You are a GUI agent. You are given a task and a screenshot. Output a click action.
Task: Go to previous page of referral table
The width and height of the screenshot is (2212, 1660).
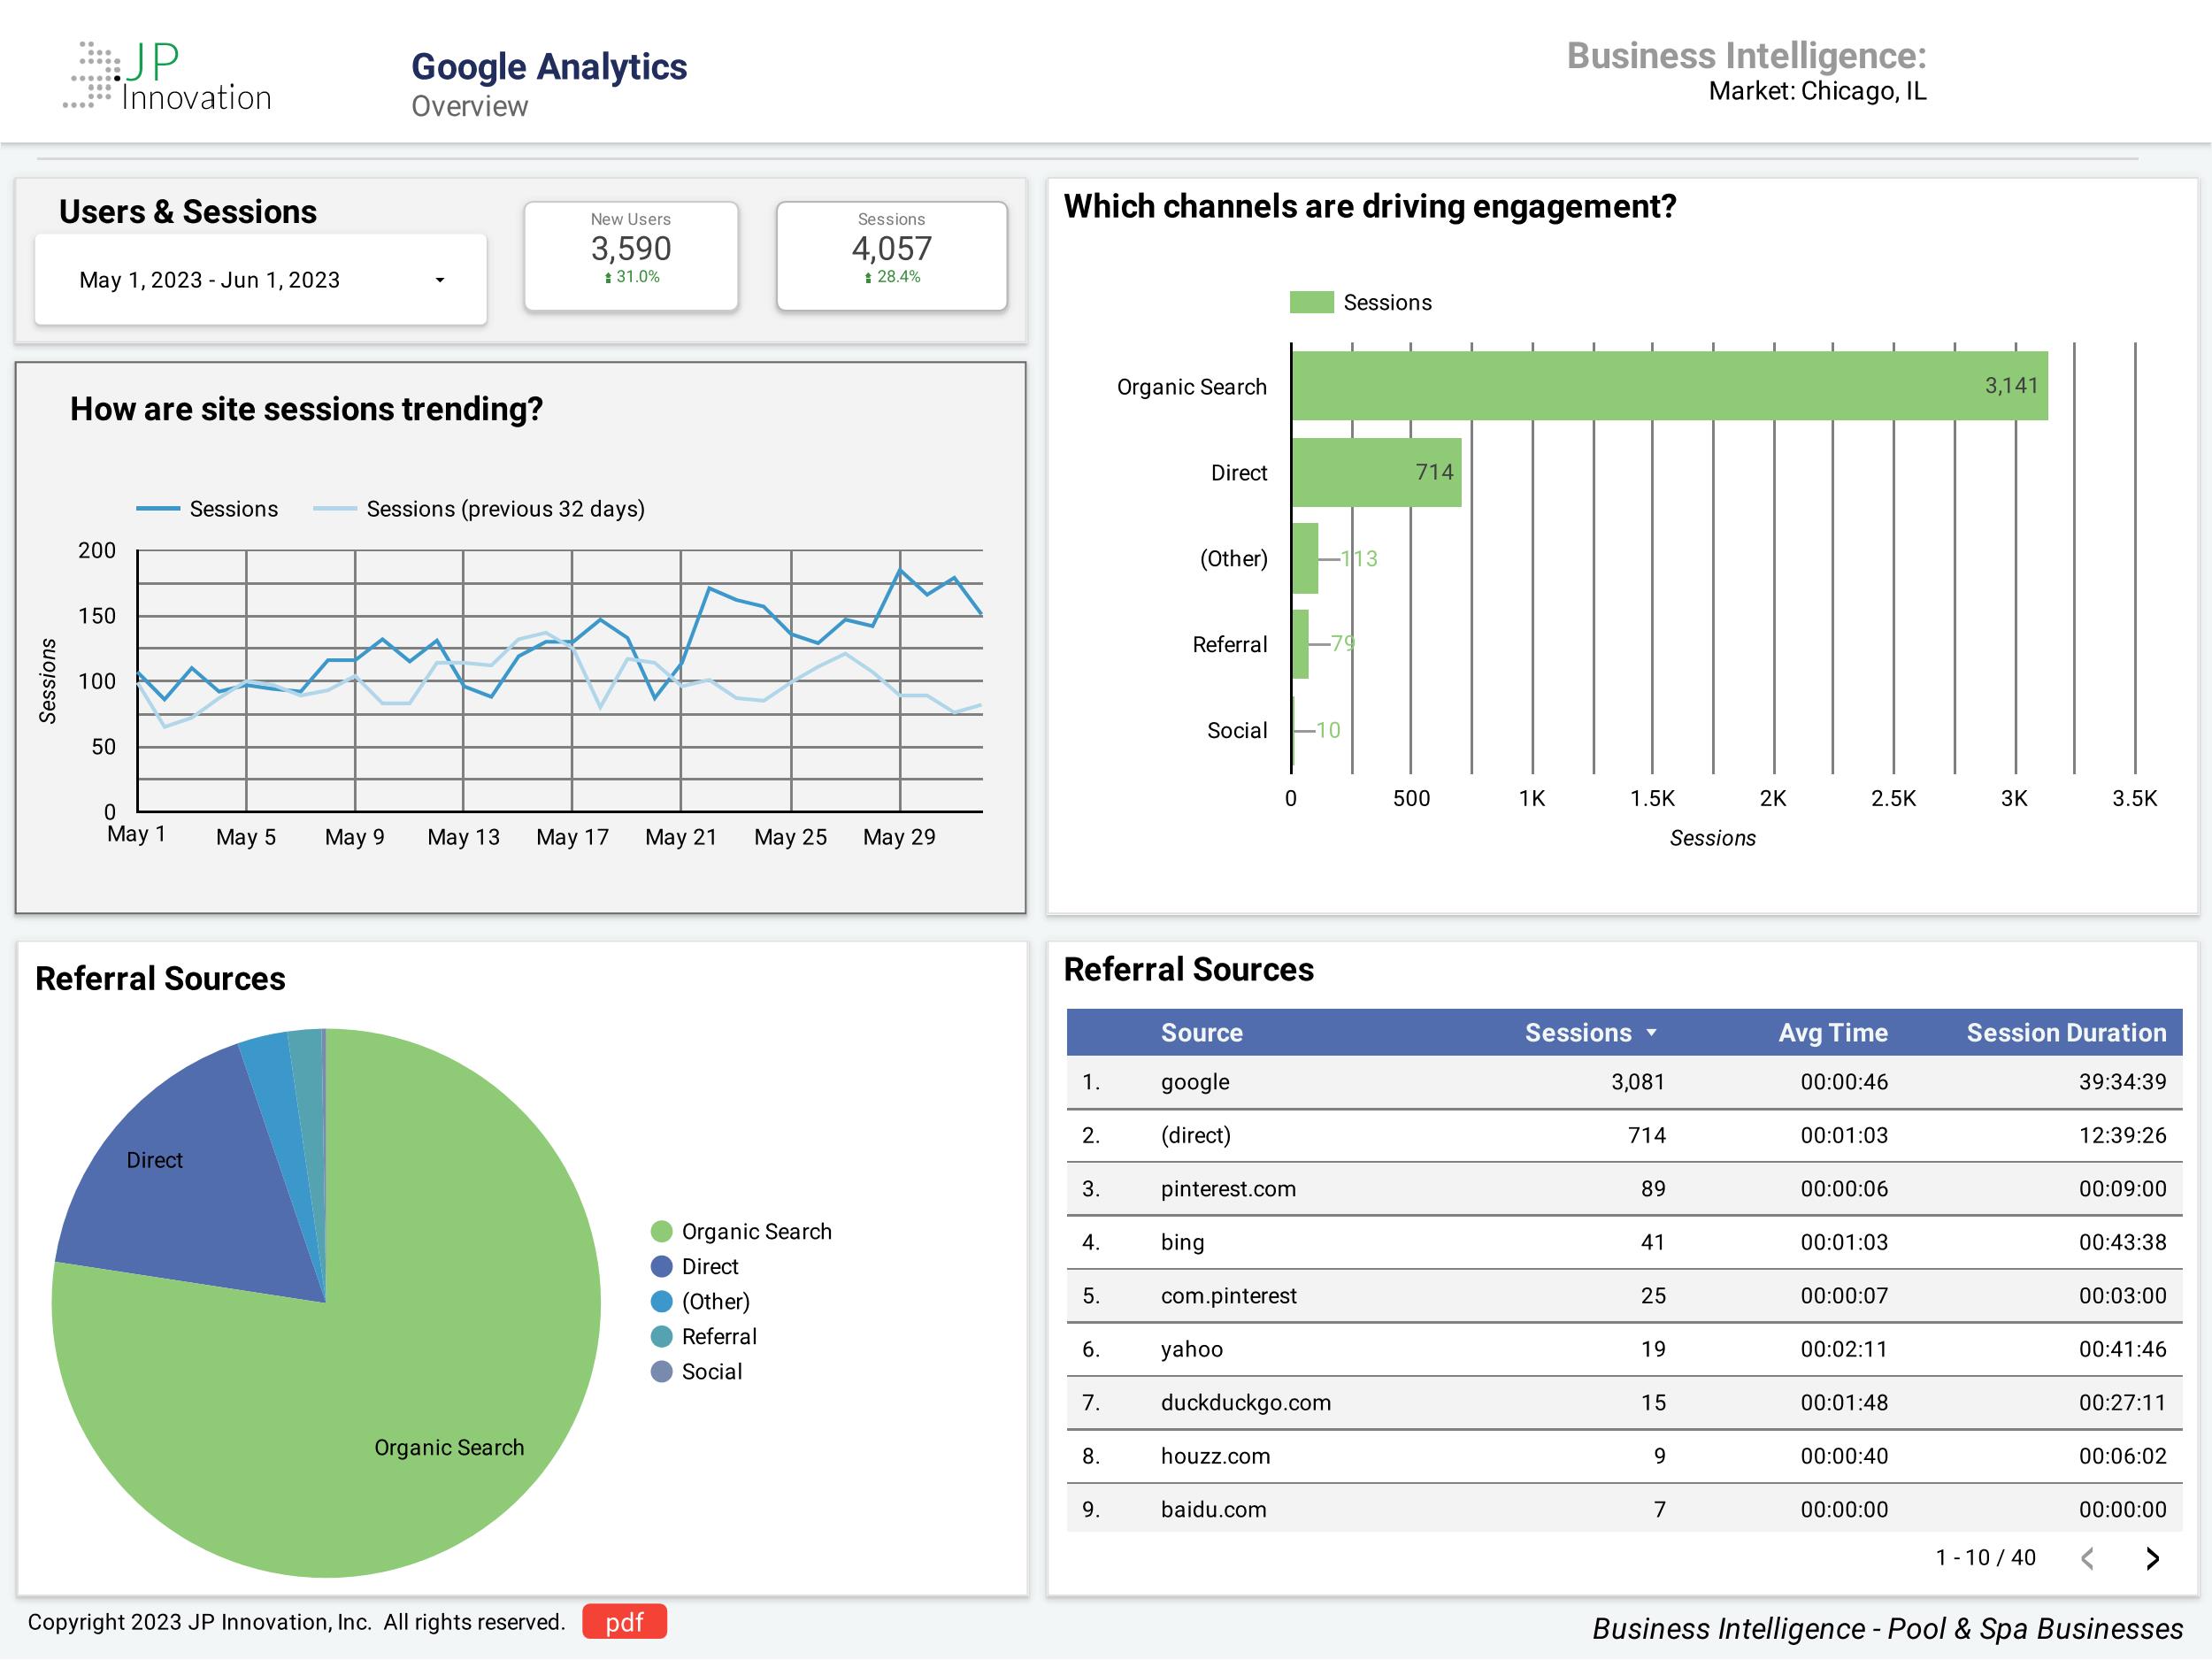tap(2087, 1558)
